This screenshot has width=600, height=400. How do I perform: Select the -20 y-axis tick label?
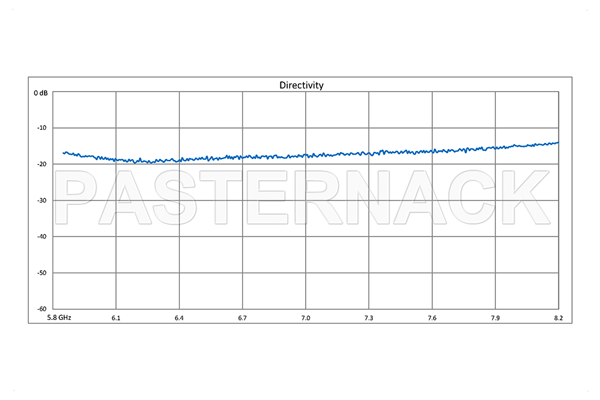[x=42, y=164]
